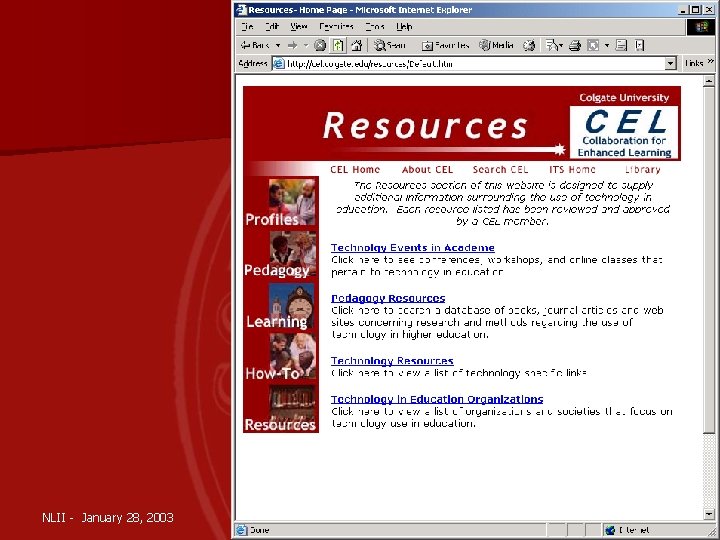This screenshot has height=540, width=720.
Task: Open the Library navigation link
Action: click(642, 169)
